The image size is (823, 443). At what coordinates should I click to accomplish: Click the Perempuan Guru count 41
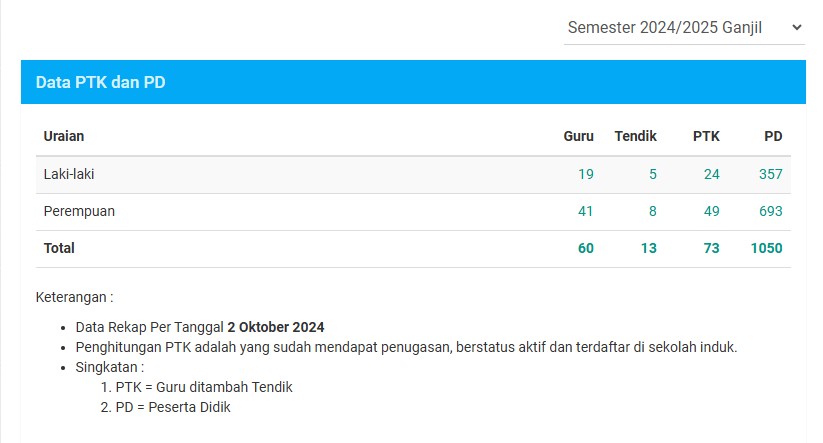tap(586, 211)
